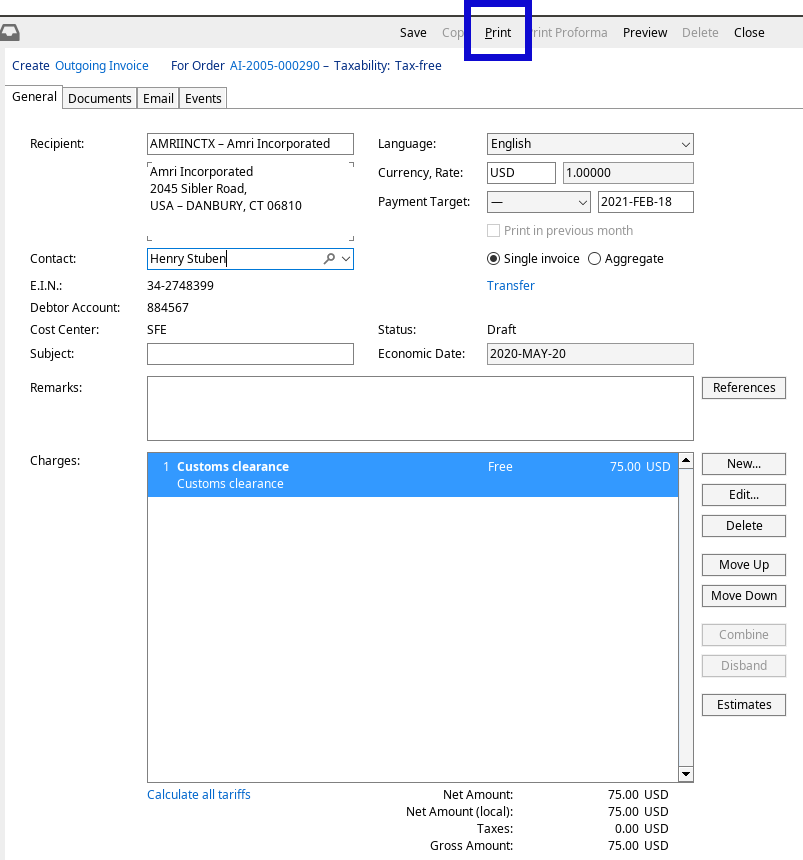This screenshot has width=803, height=860.
Task: Click the Move Down button
Action: (743, 595)
